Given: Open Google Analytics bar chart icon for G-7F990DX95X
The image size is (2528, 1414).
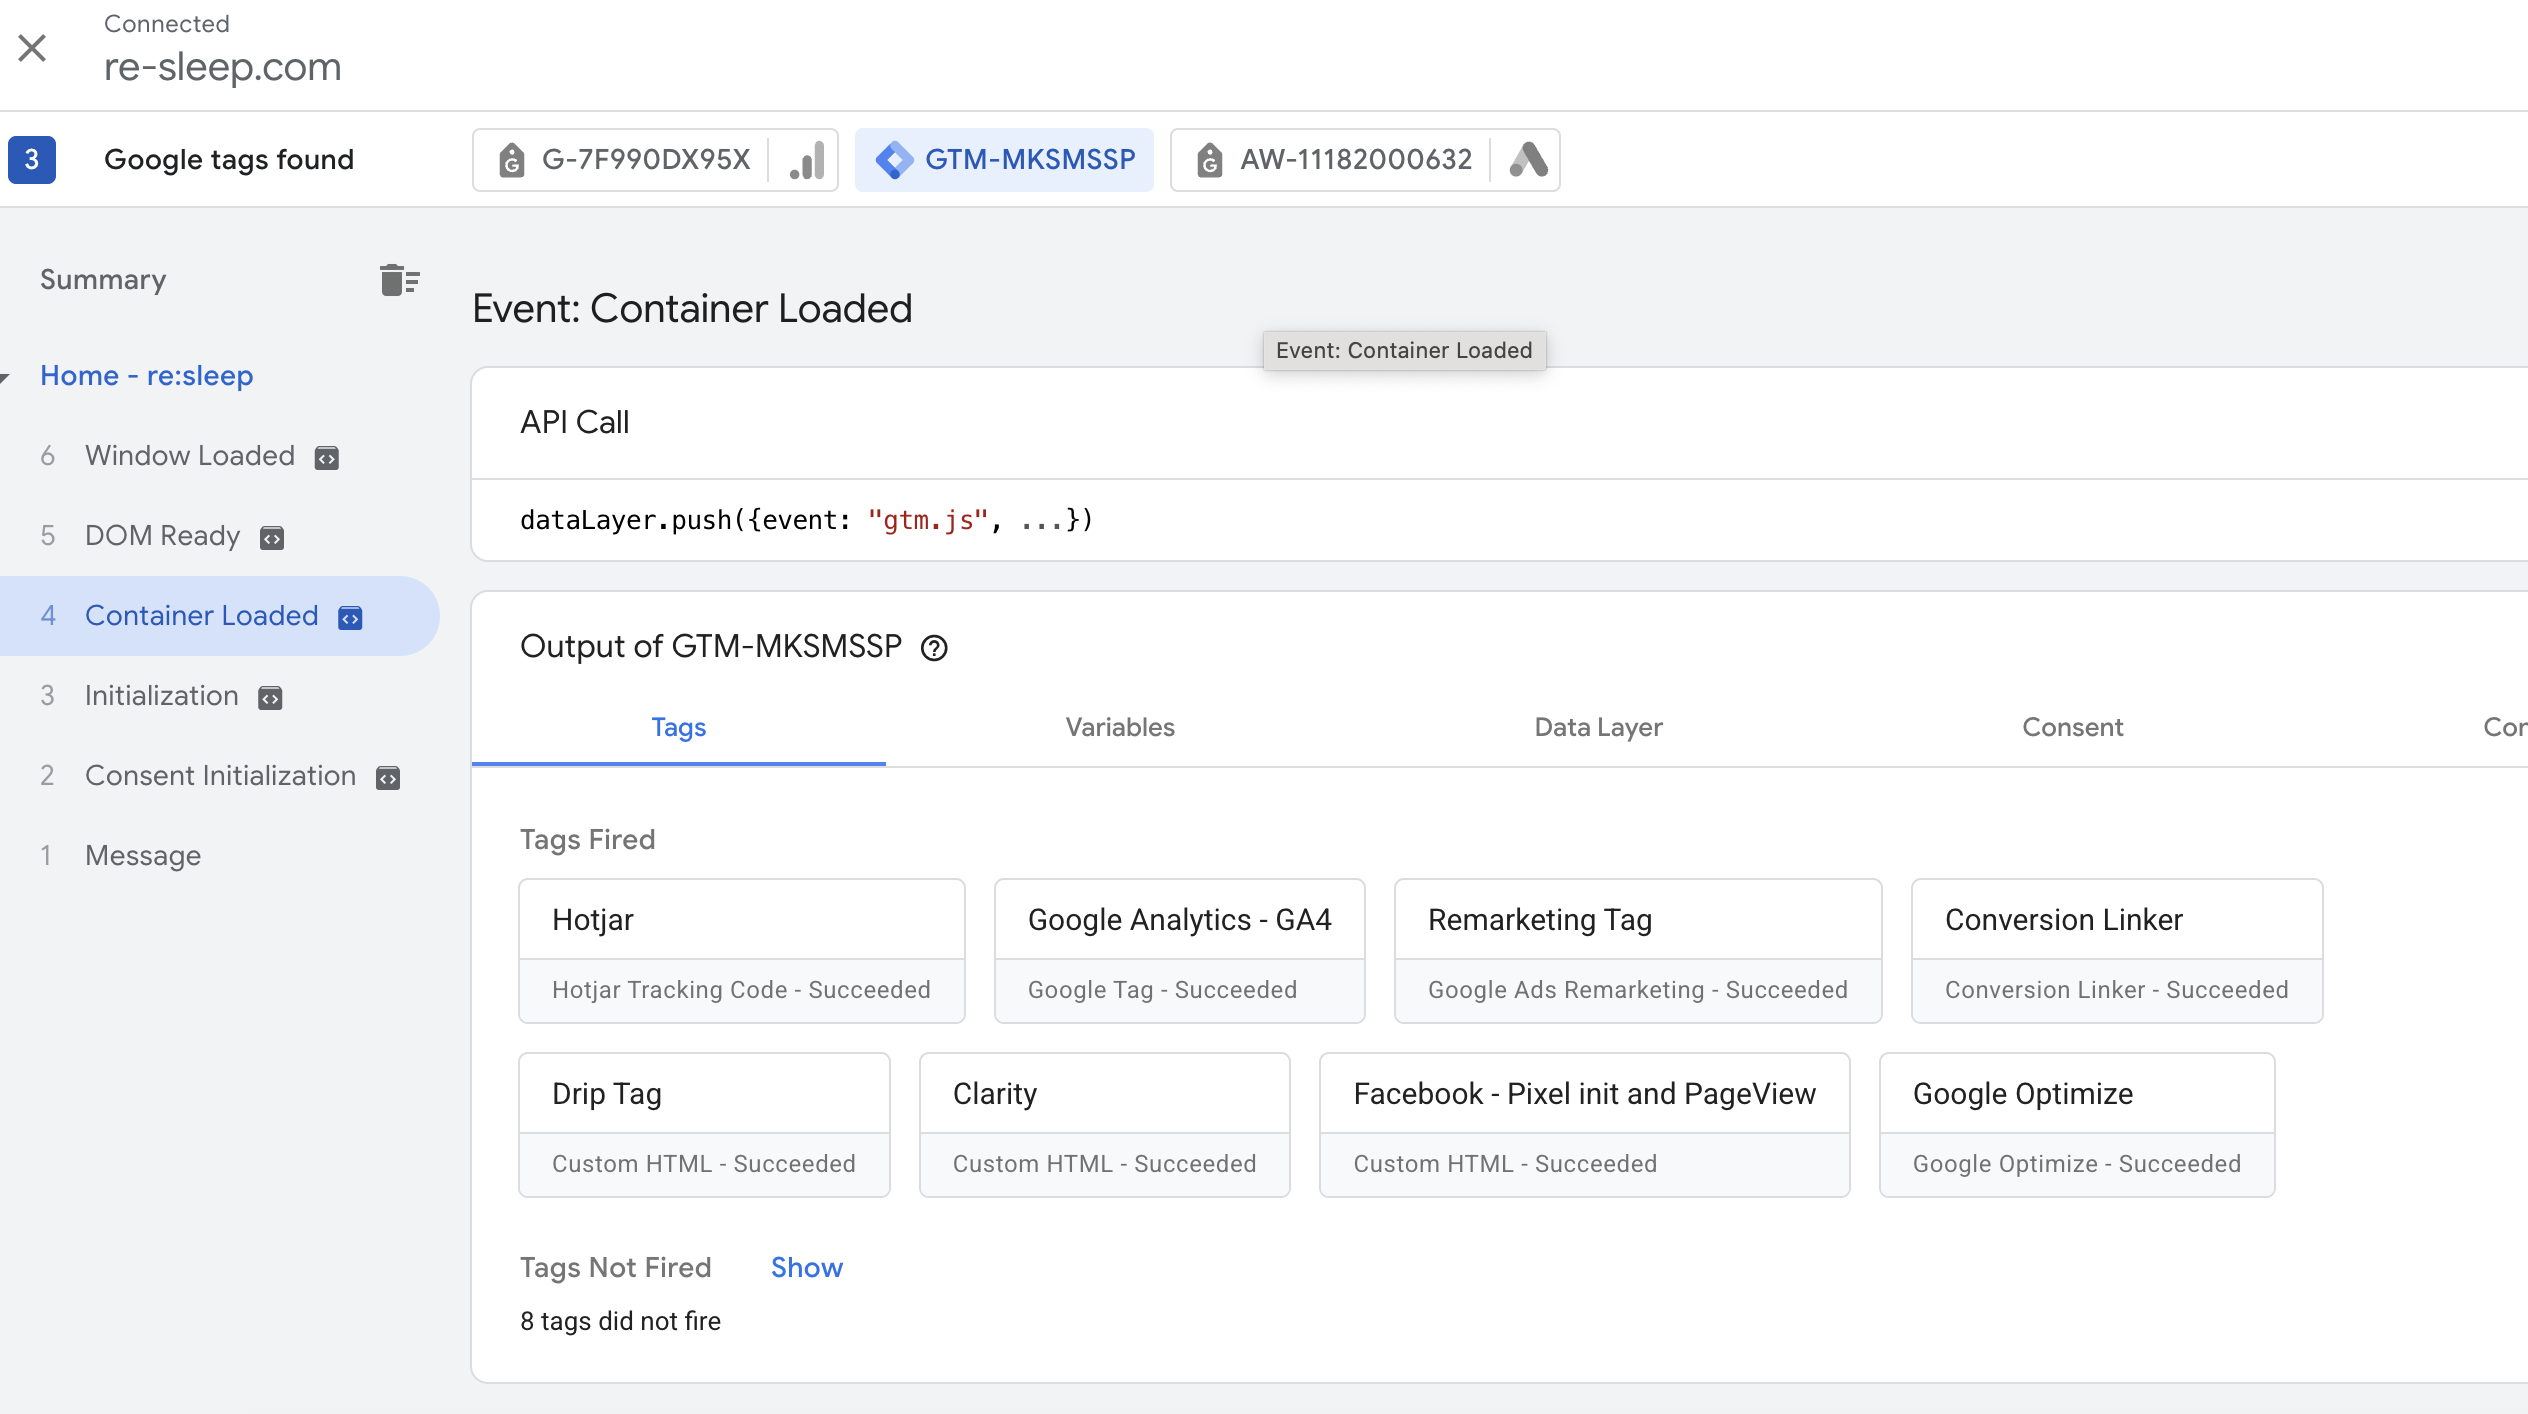Looking at the screenshot, I should pos(806,160).
